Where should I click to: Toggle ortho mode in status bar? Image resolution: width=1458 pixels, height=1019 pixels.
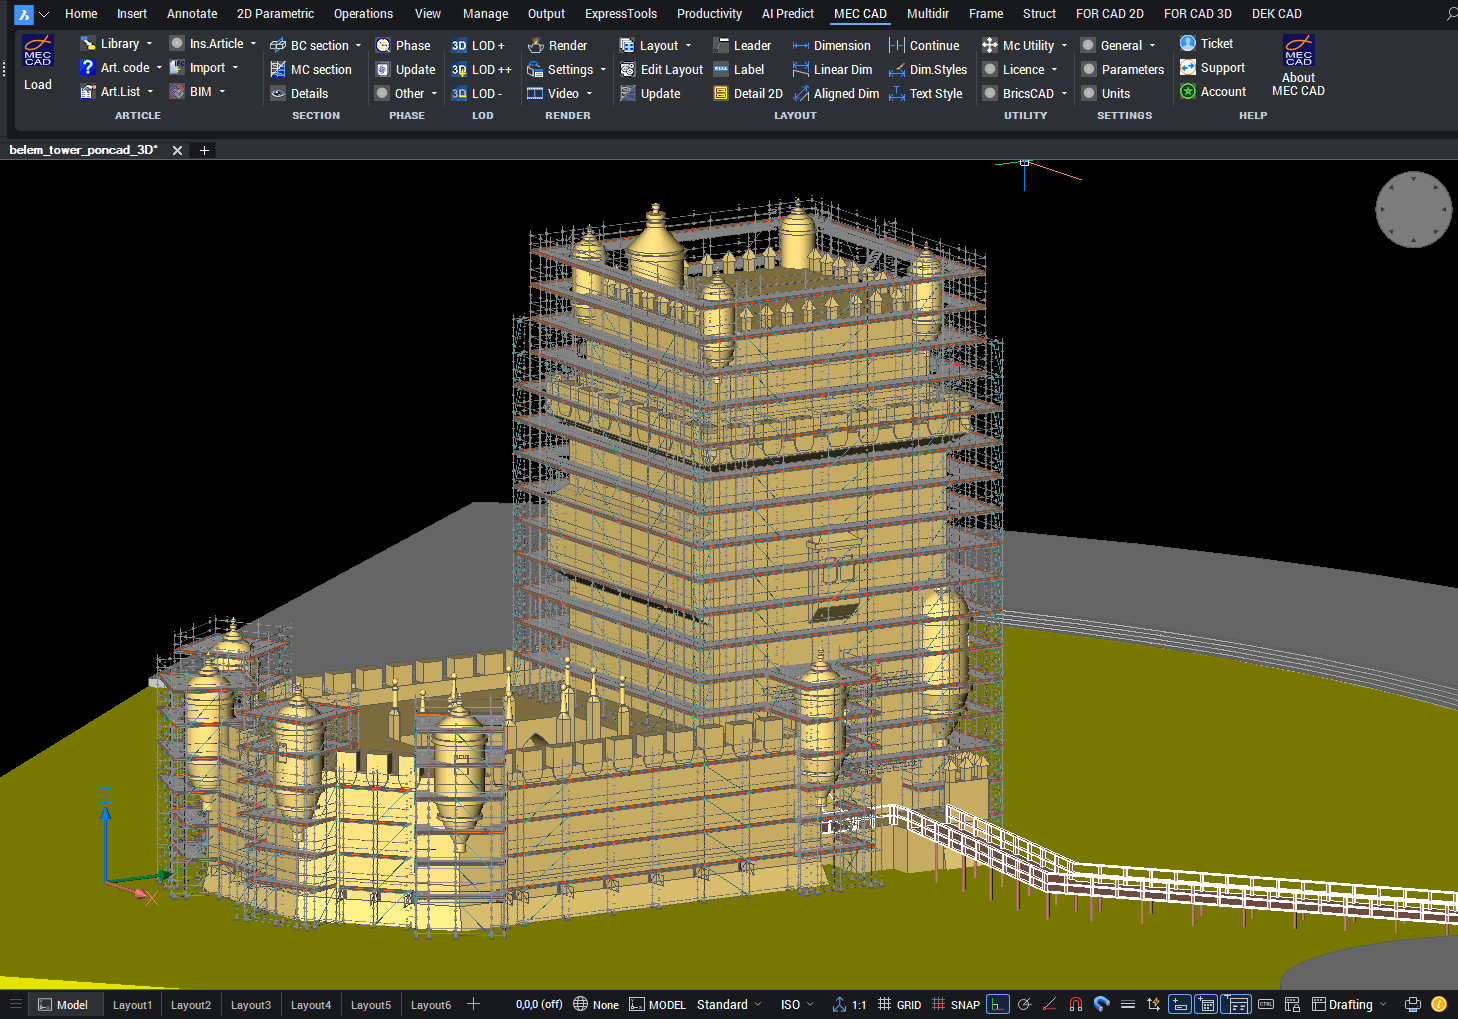point(997,1005)
